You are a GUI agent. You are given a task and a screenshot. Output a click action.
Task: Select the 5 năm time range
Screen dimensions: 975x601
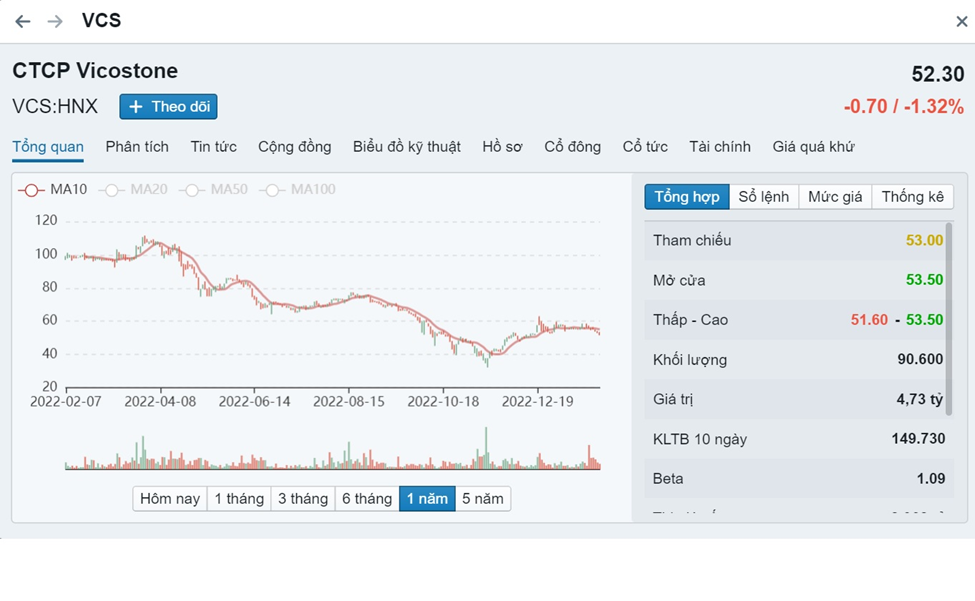pos(482,499)
